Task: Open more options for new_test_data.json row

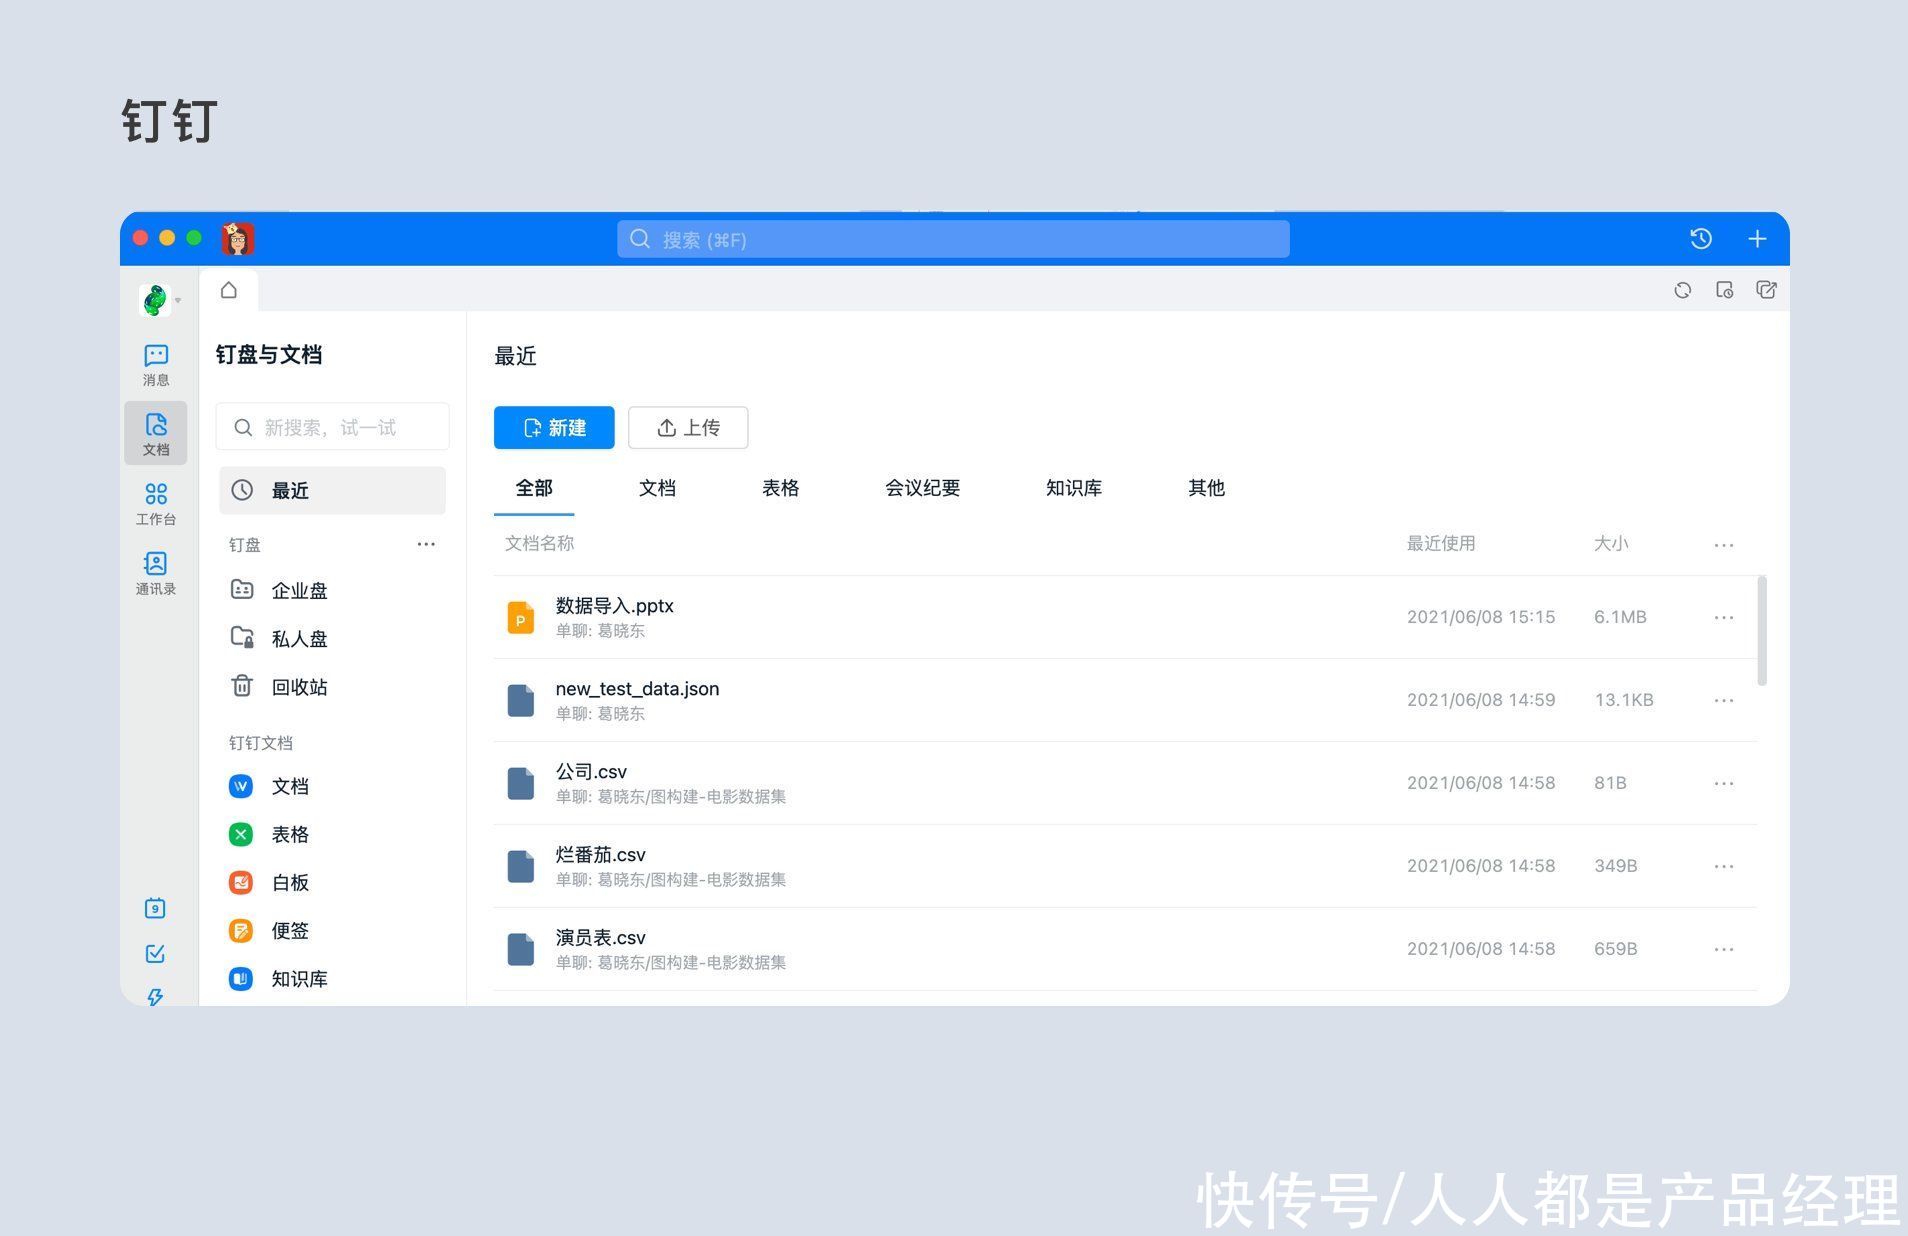Action: 1723,700
